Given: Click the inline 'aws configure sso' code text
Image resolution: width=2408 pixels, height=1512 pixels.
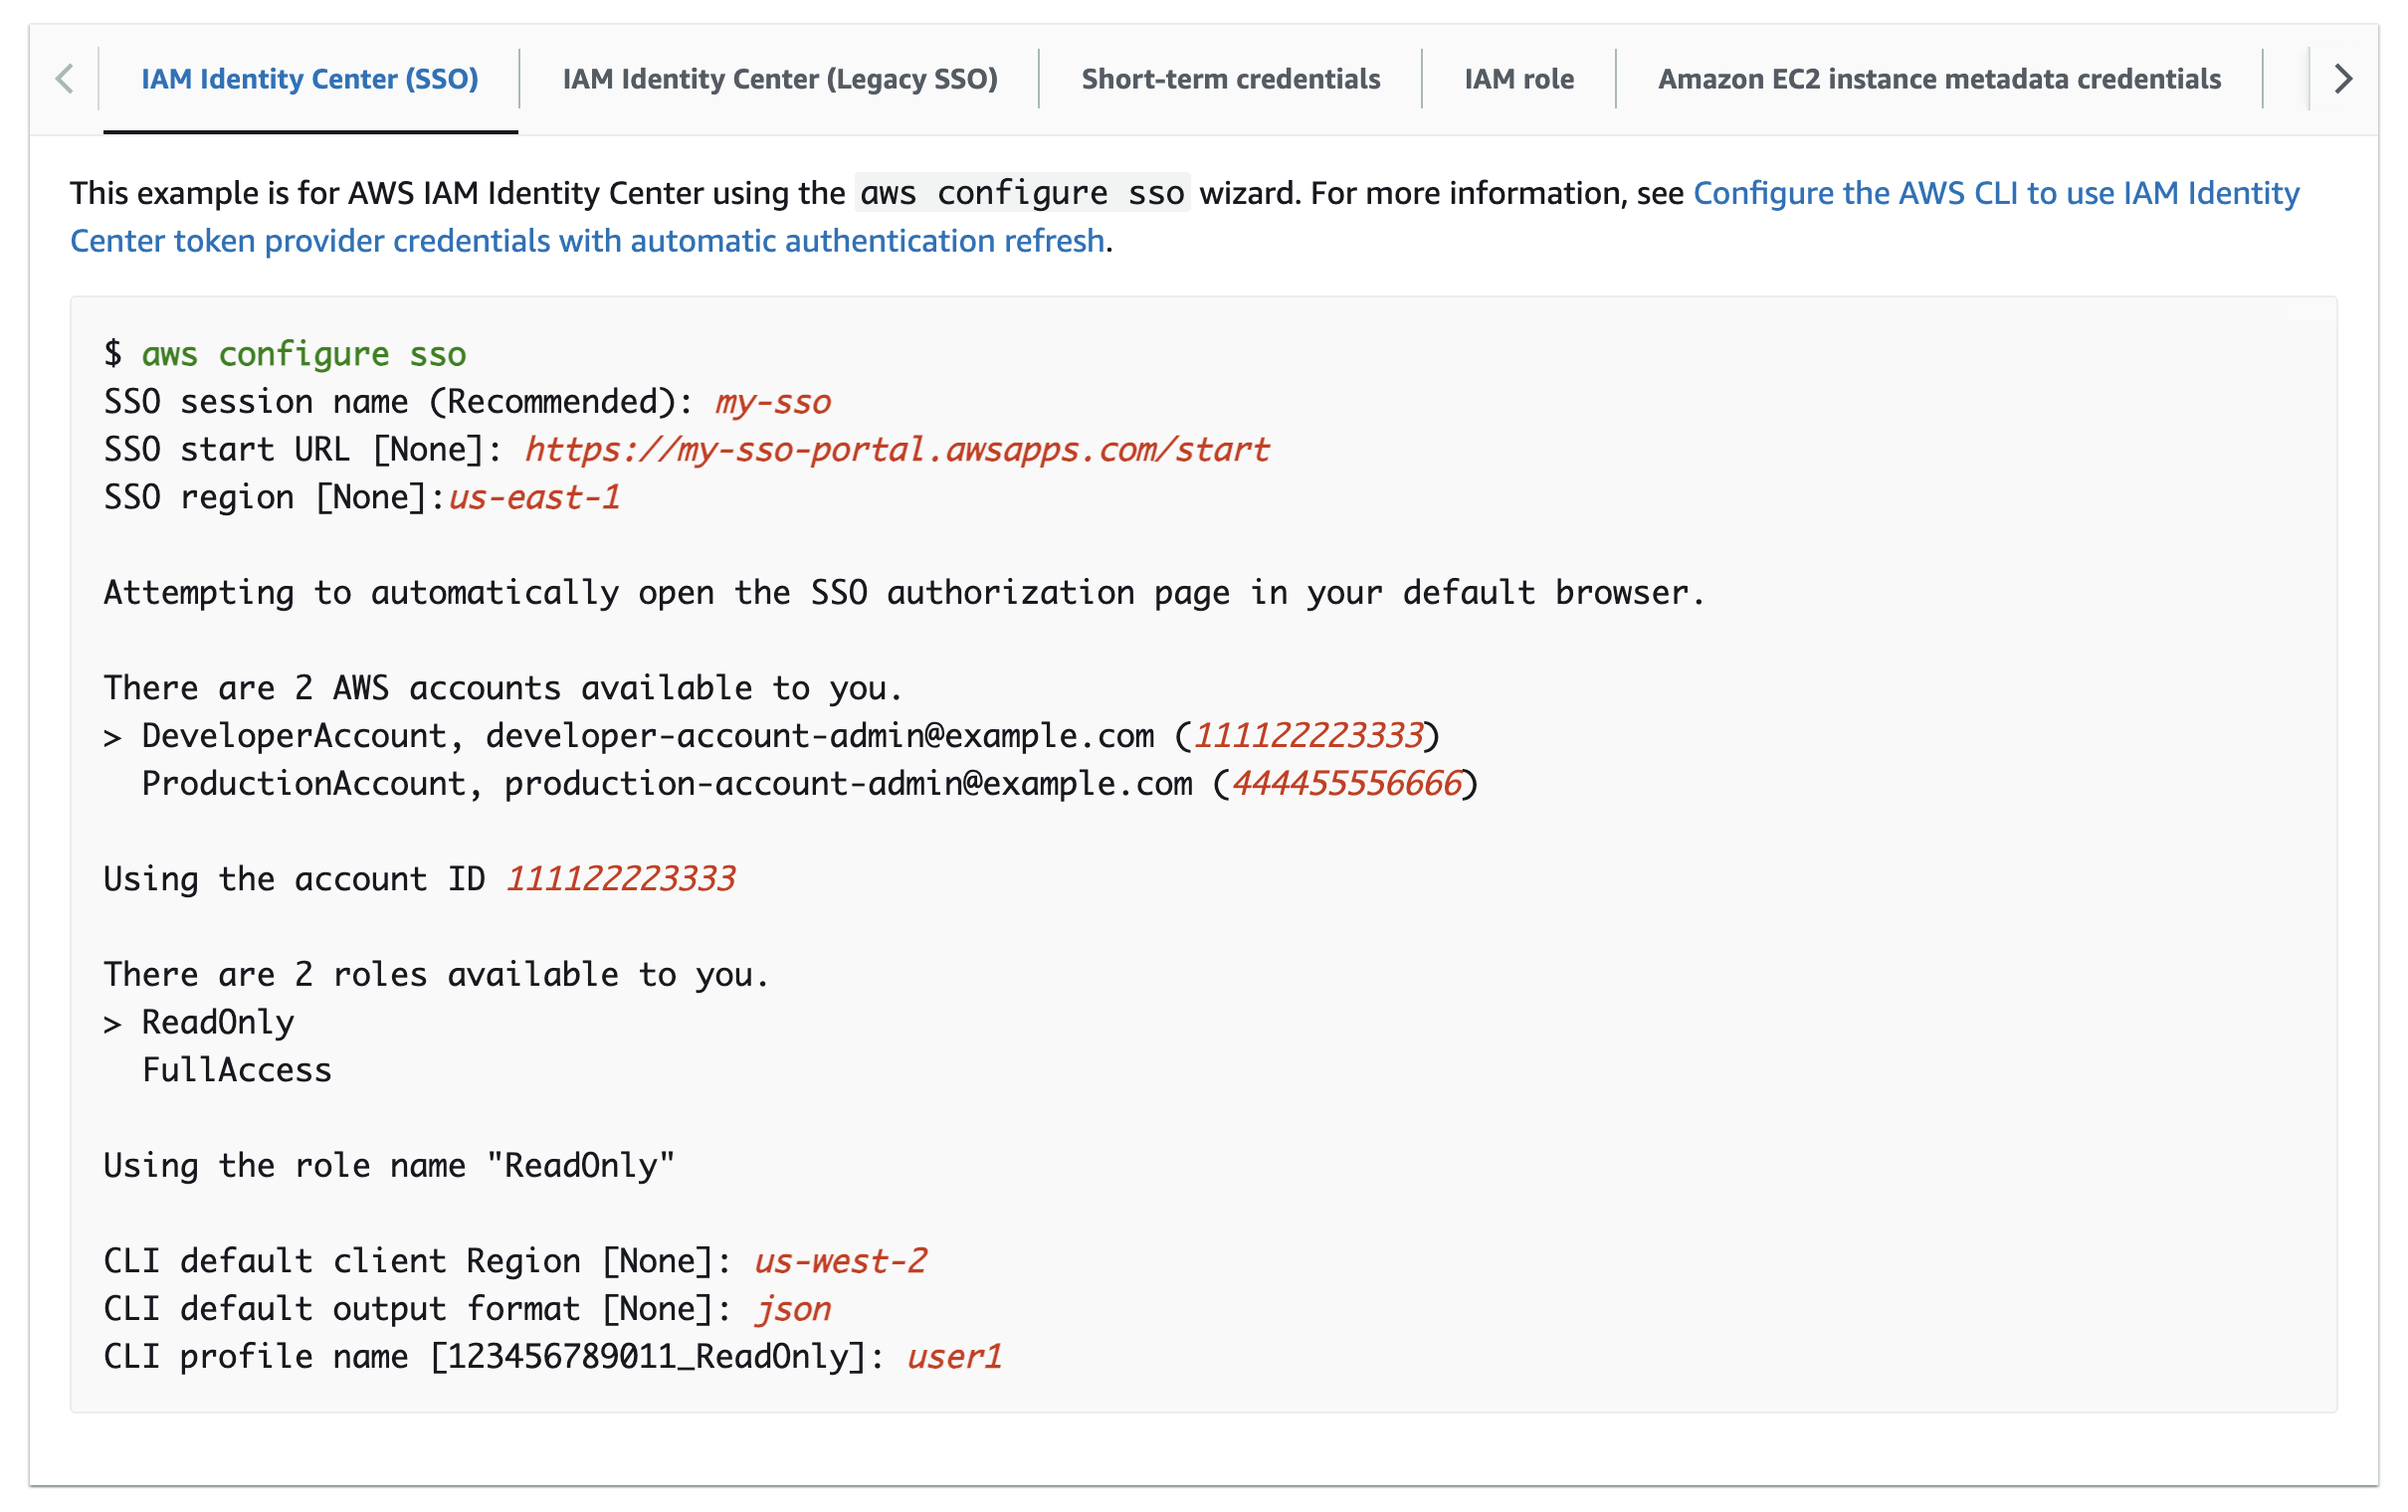Looking at the screenshot, I should click(x=1022, y=193).
